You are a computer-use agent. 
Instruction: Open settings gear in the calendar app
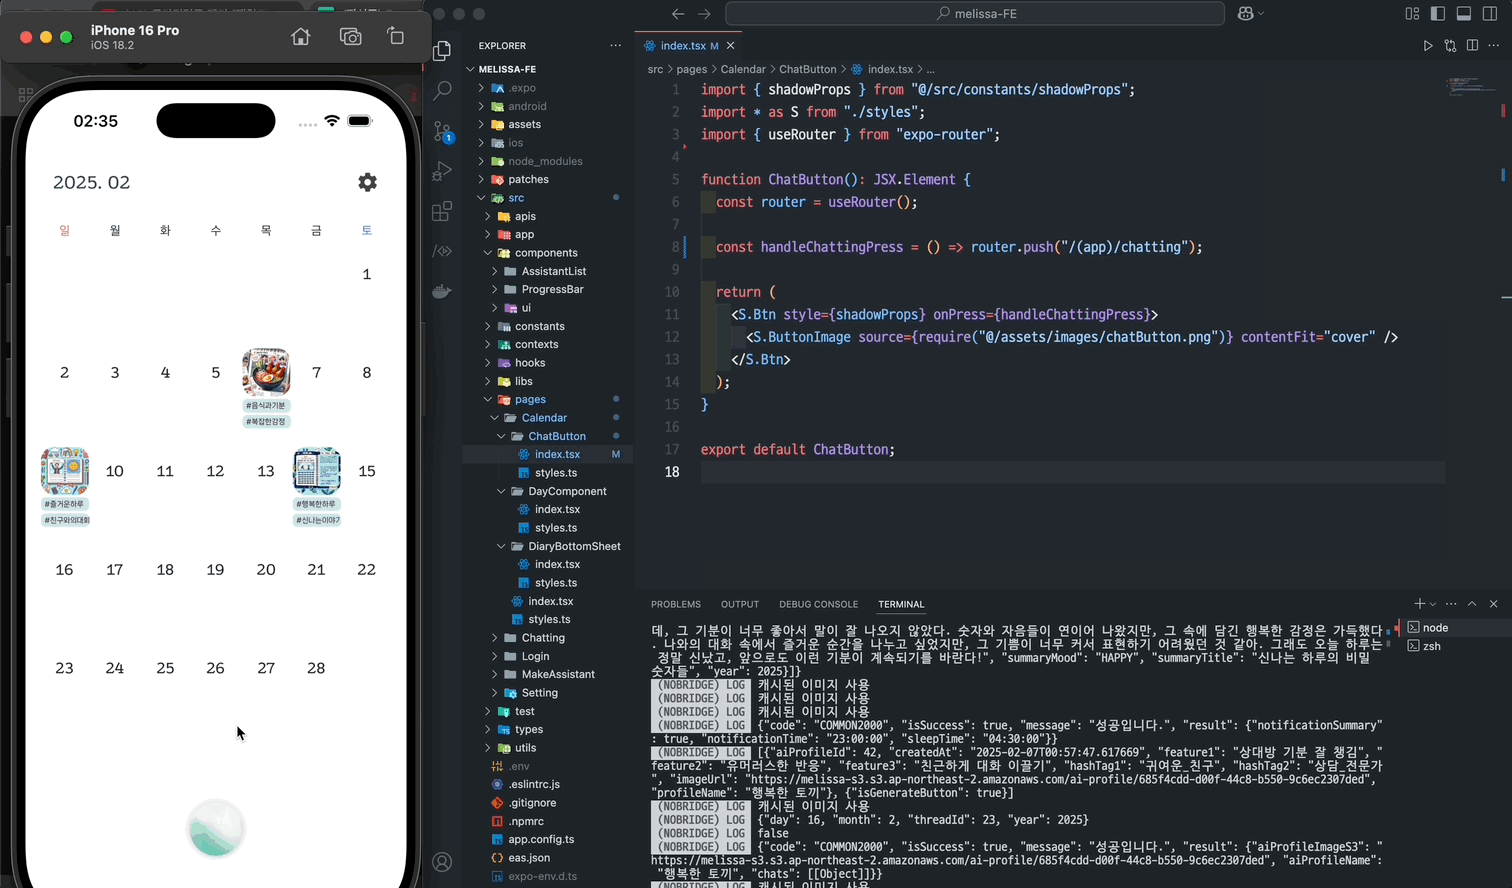click(368, 182)
